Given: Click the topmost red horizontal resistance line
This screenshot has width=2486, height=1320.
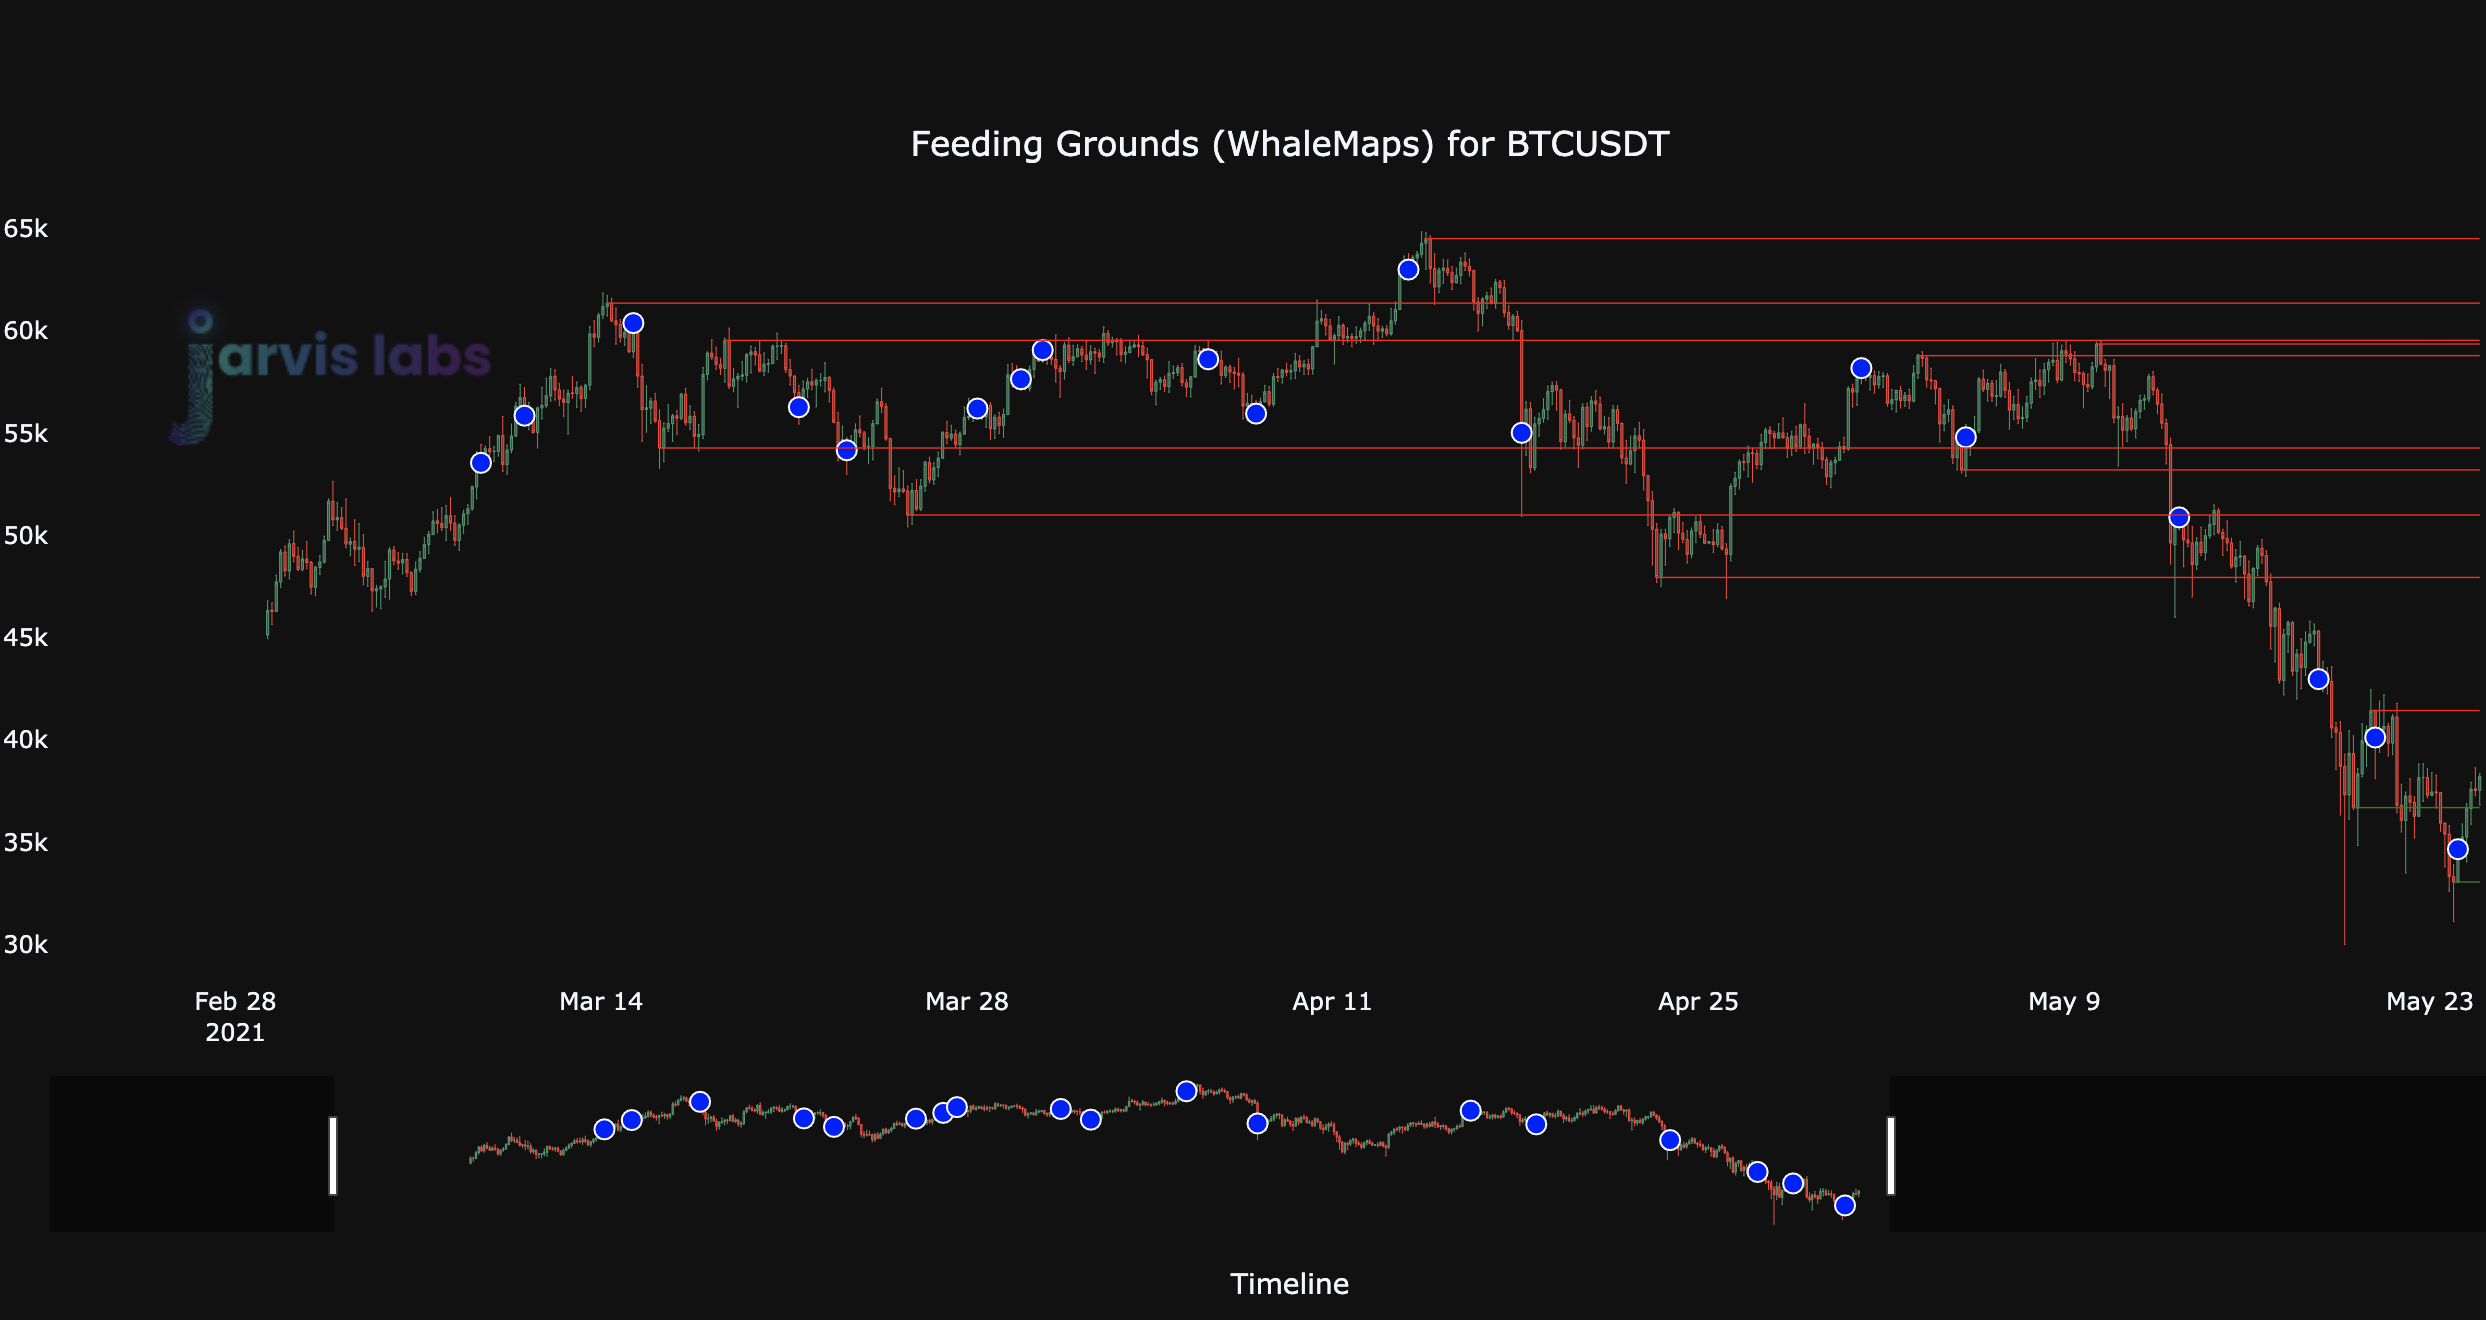Looking at the screenshot, I should [x=1950, y=239].
